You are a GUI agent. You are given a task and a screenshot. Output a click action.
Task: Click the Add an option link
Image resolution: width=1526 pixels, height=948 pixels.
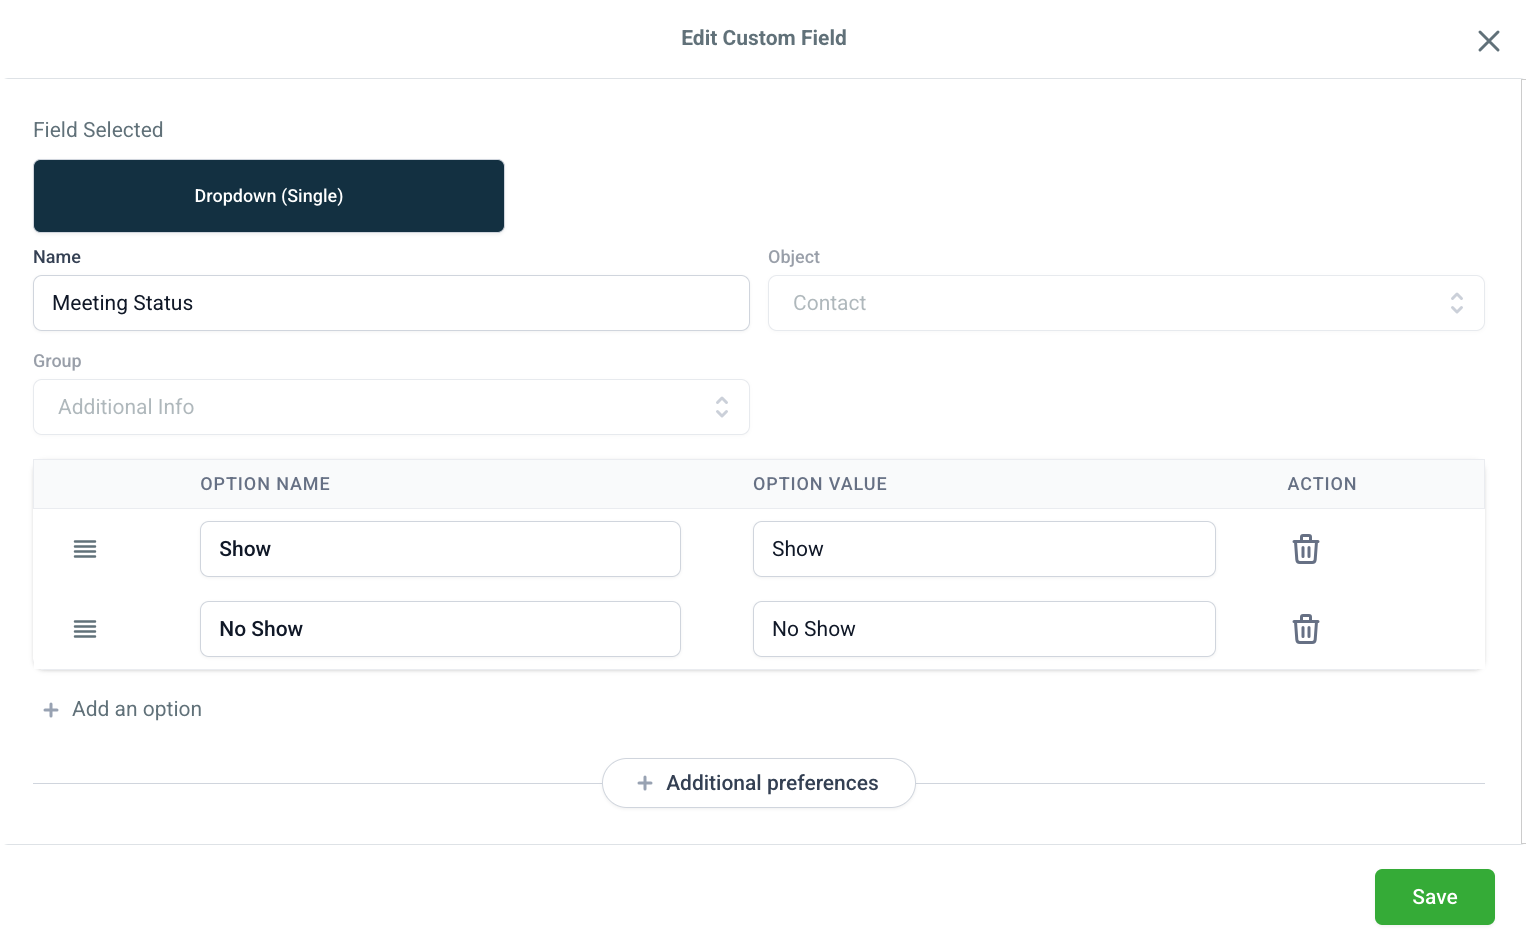click(x=137, y=709)
